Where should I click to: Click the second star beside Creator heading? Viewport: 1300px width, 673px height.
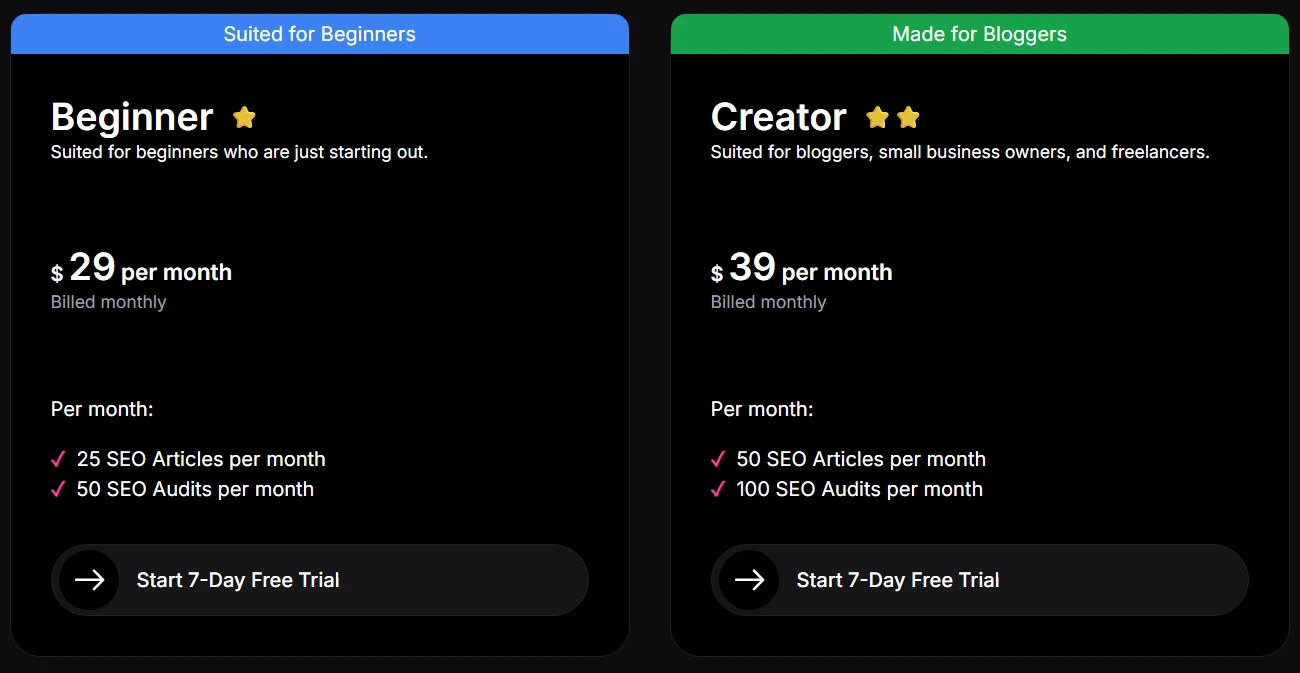point(908,117)
